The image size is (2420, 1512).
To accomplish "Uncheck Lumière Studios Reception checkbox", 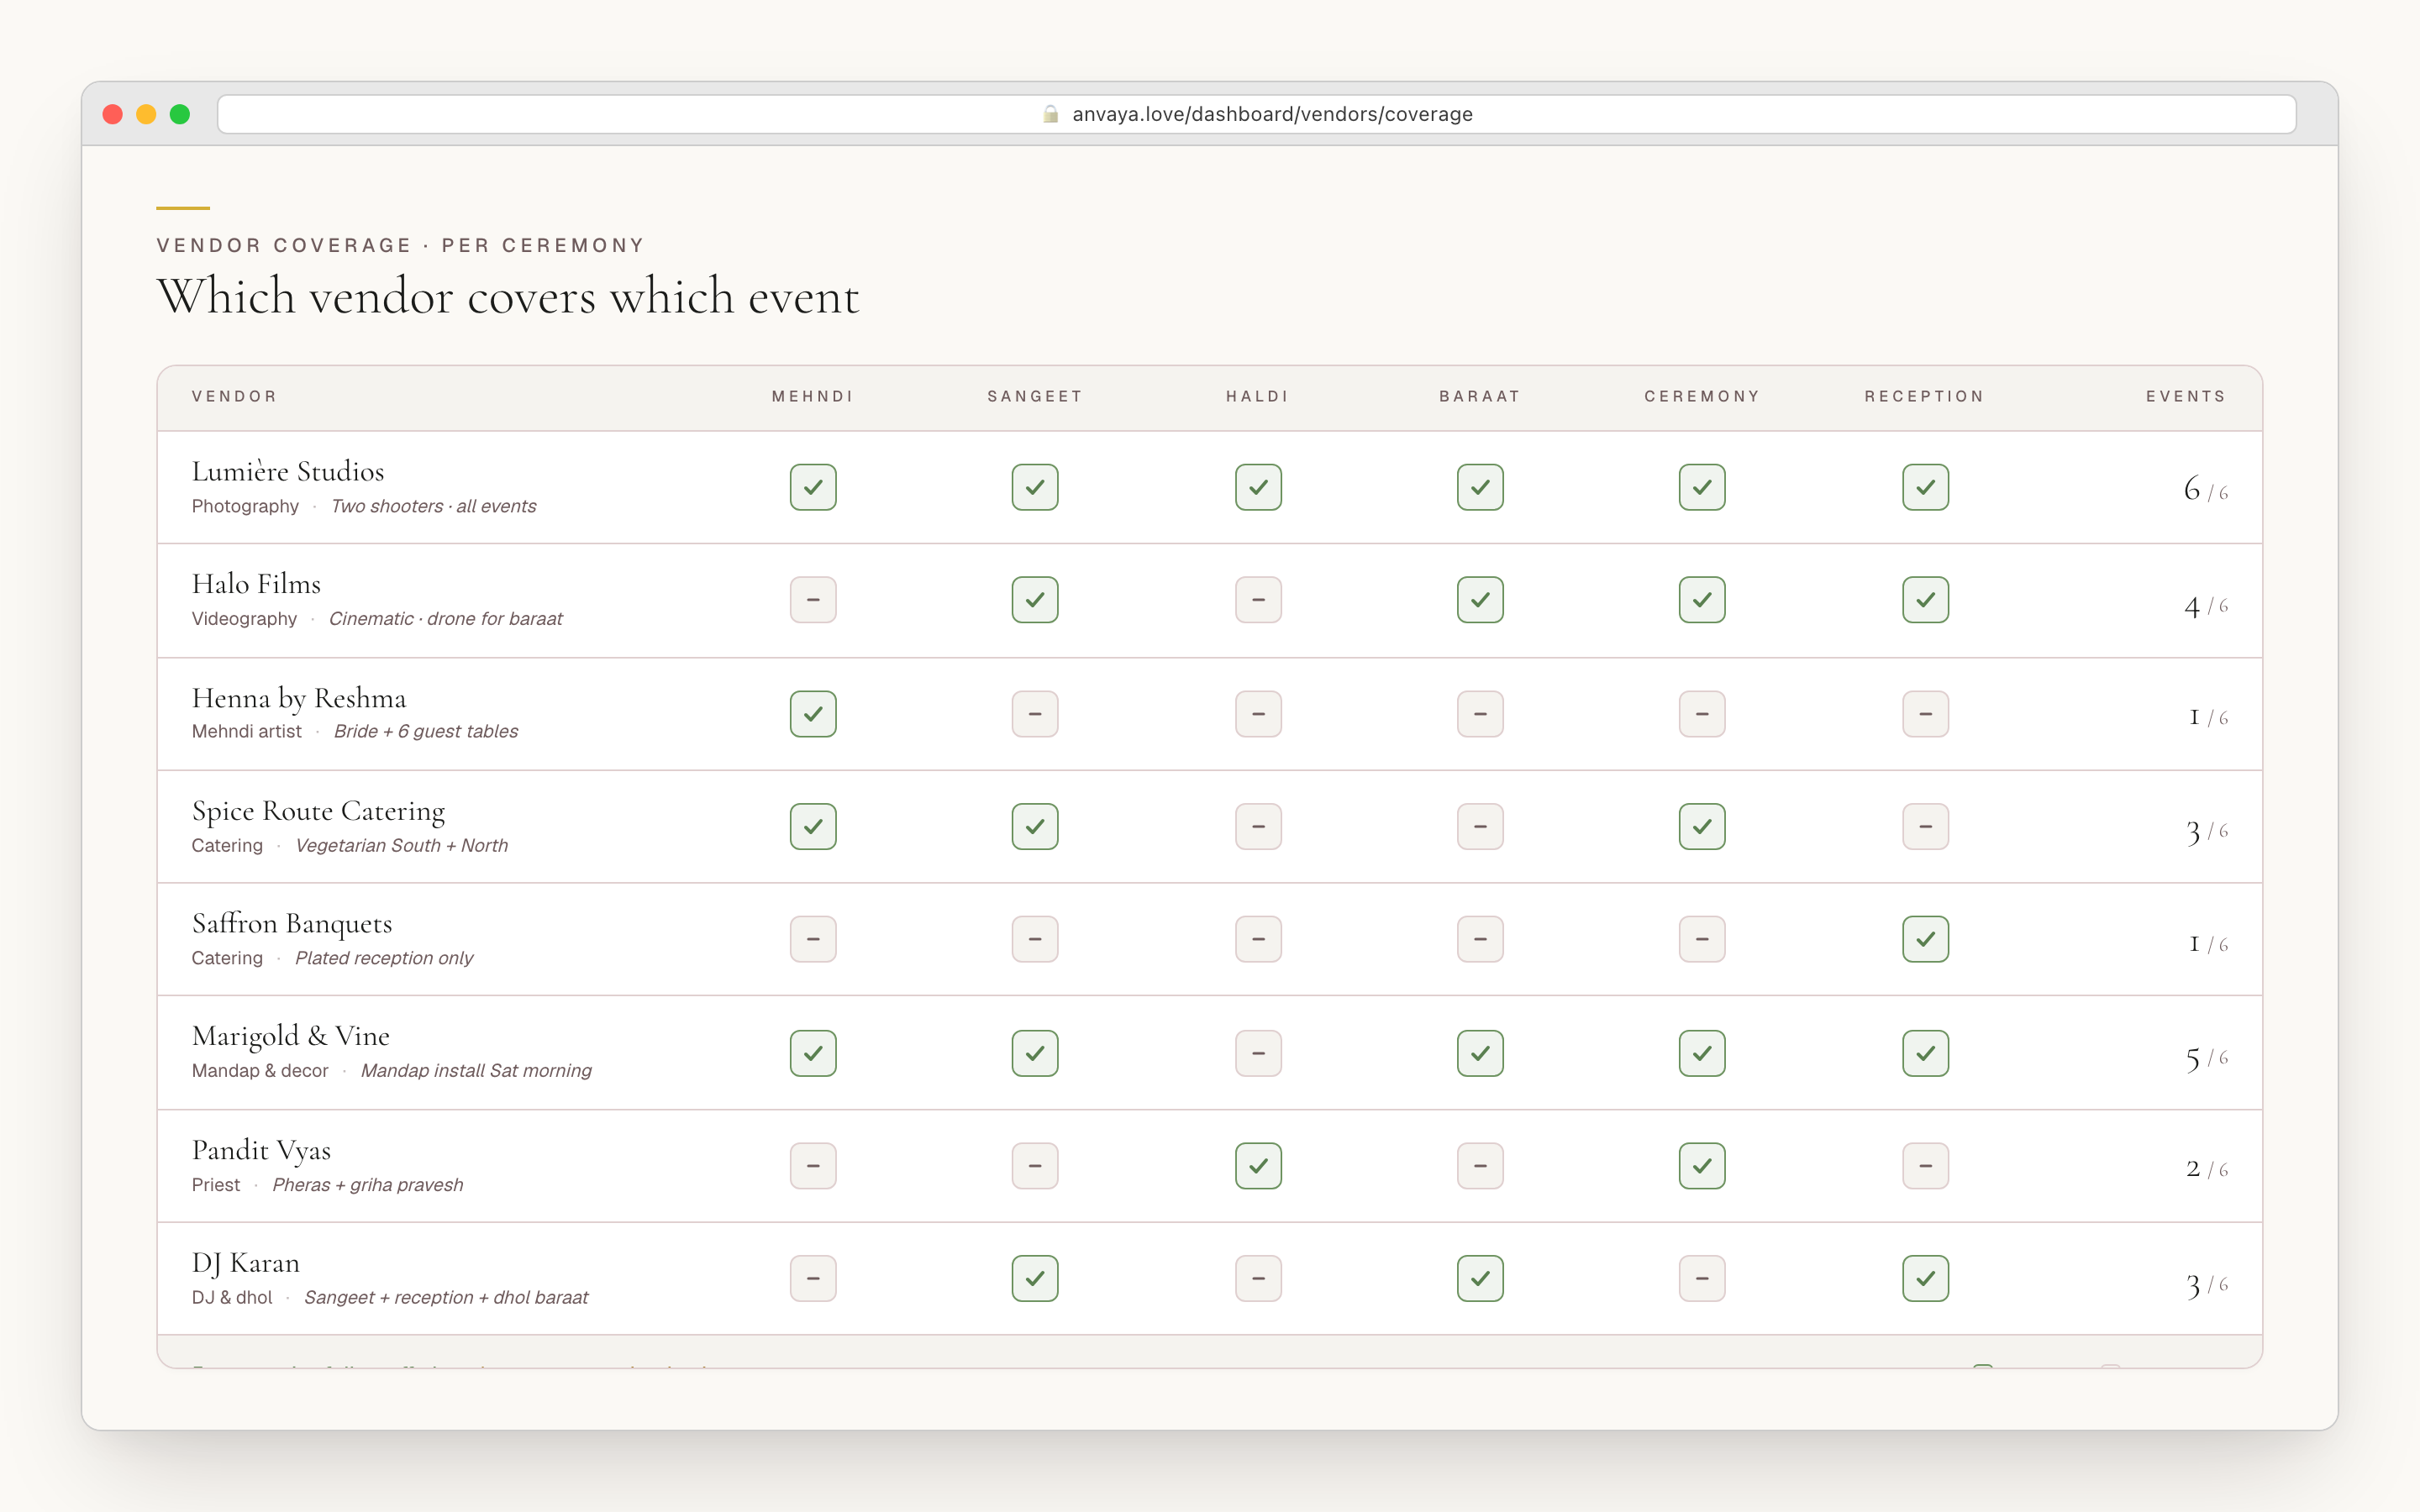I will coord(1925,487).
